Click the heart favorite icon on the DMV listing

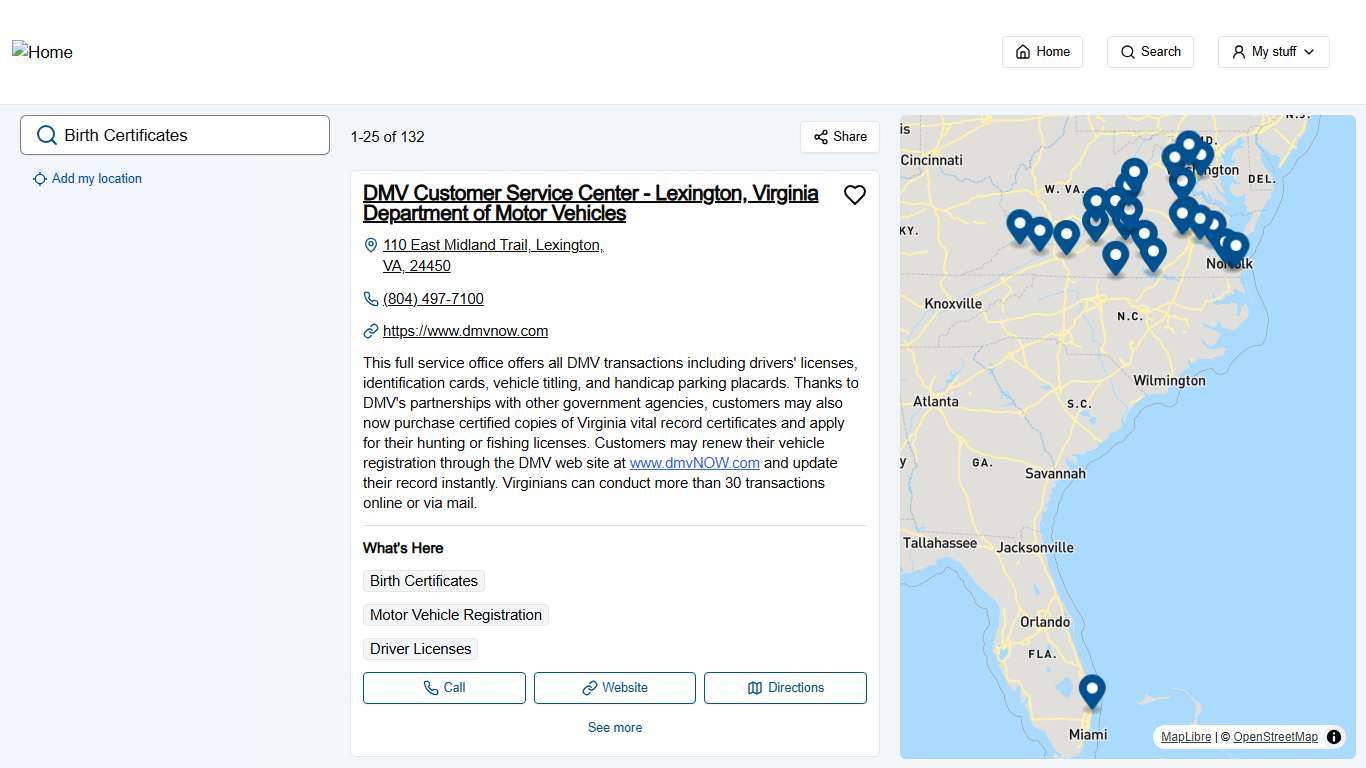pos(854,195)
